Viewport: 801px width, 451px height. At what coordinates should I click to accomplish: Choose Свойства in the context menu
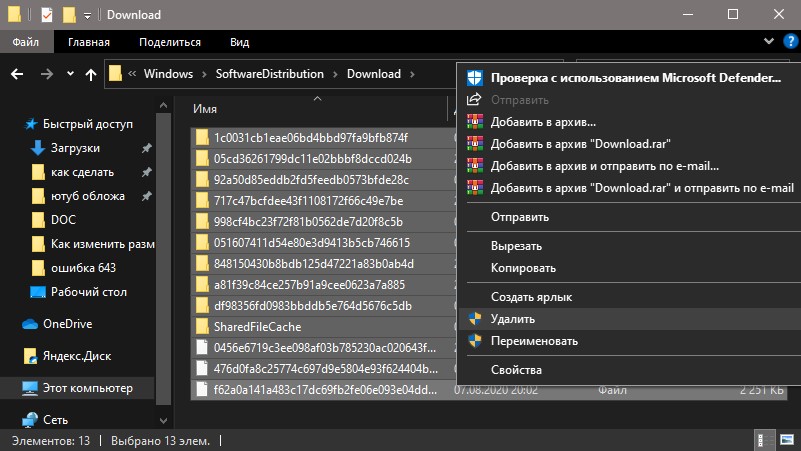coord(629,370)
